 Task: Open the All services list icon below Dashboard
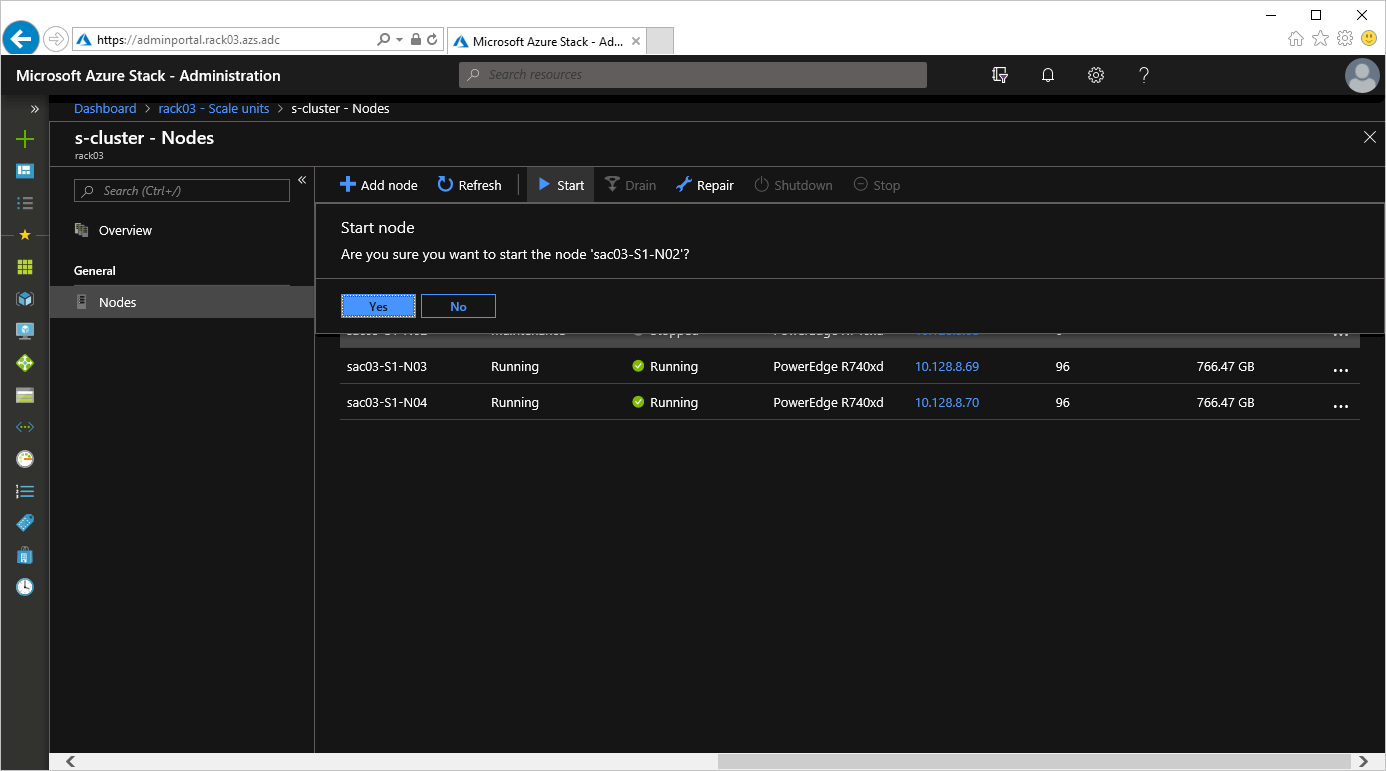tap(25, 203)
